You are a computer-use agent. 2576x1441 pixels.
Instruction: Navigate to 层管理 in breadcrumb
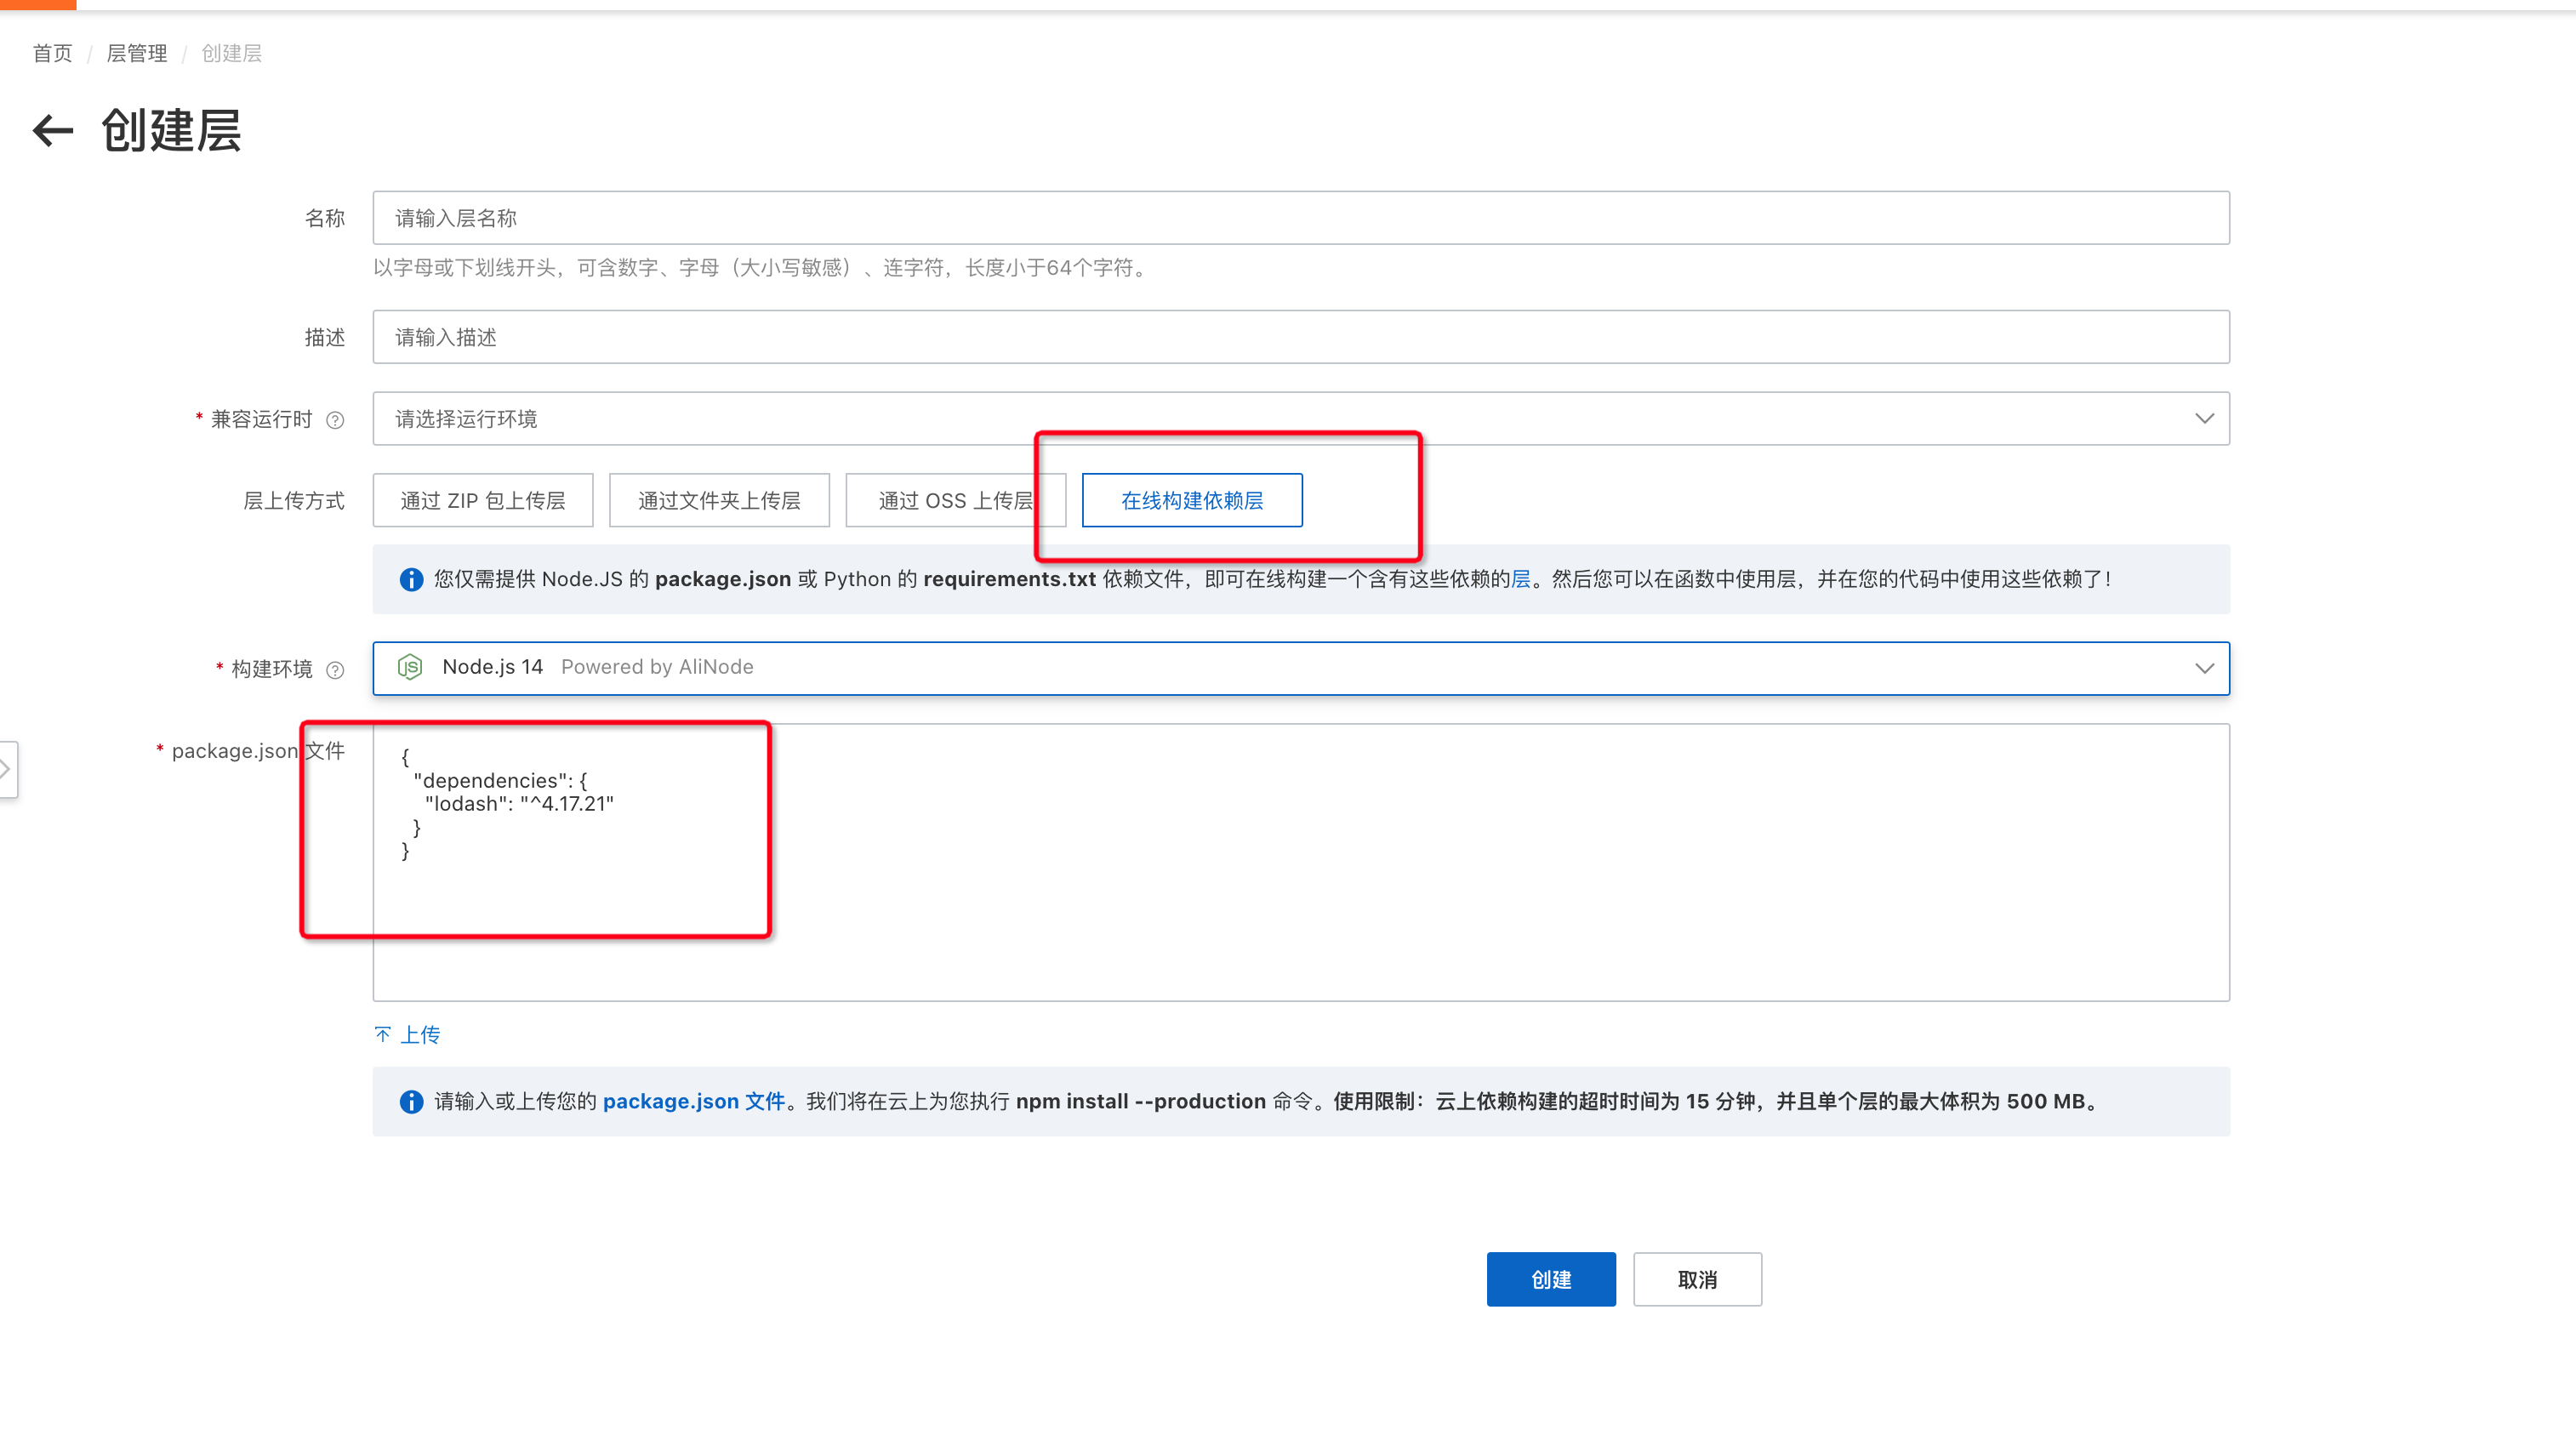pyautogui.click(x=137, y=53)
